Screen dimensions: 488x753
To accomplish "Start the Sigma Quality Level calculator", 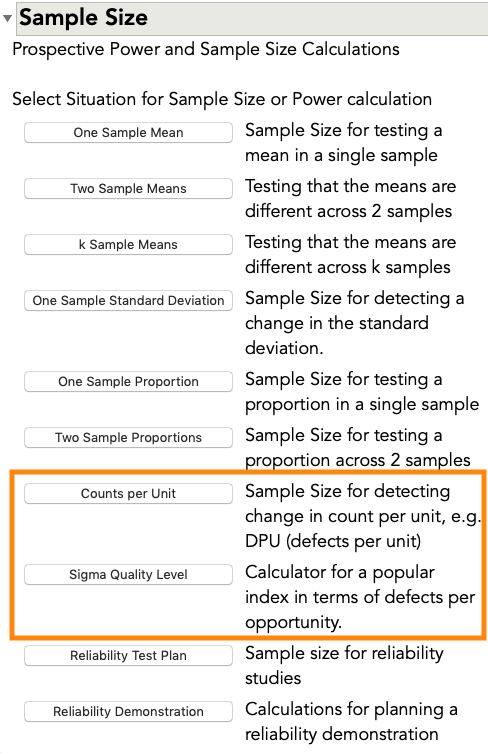I will point(128,574).
